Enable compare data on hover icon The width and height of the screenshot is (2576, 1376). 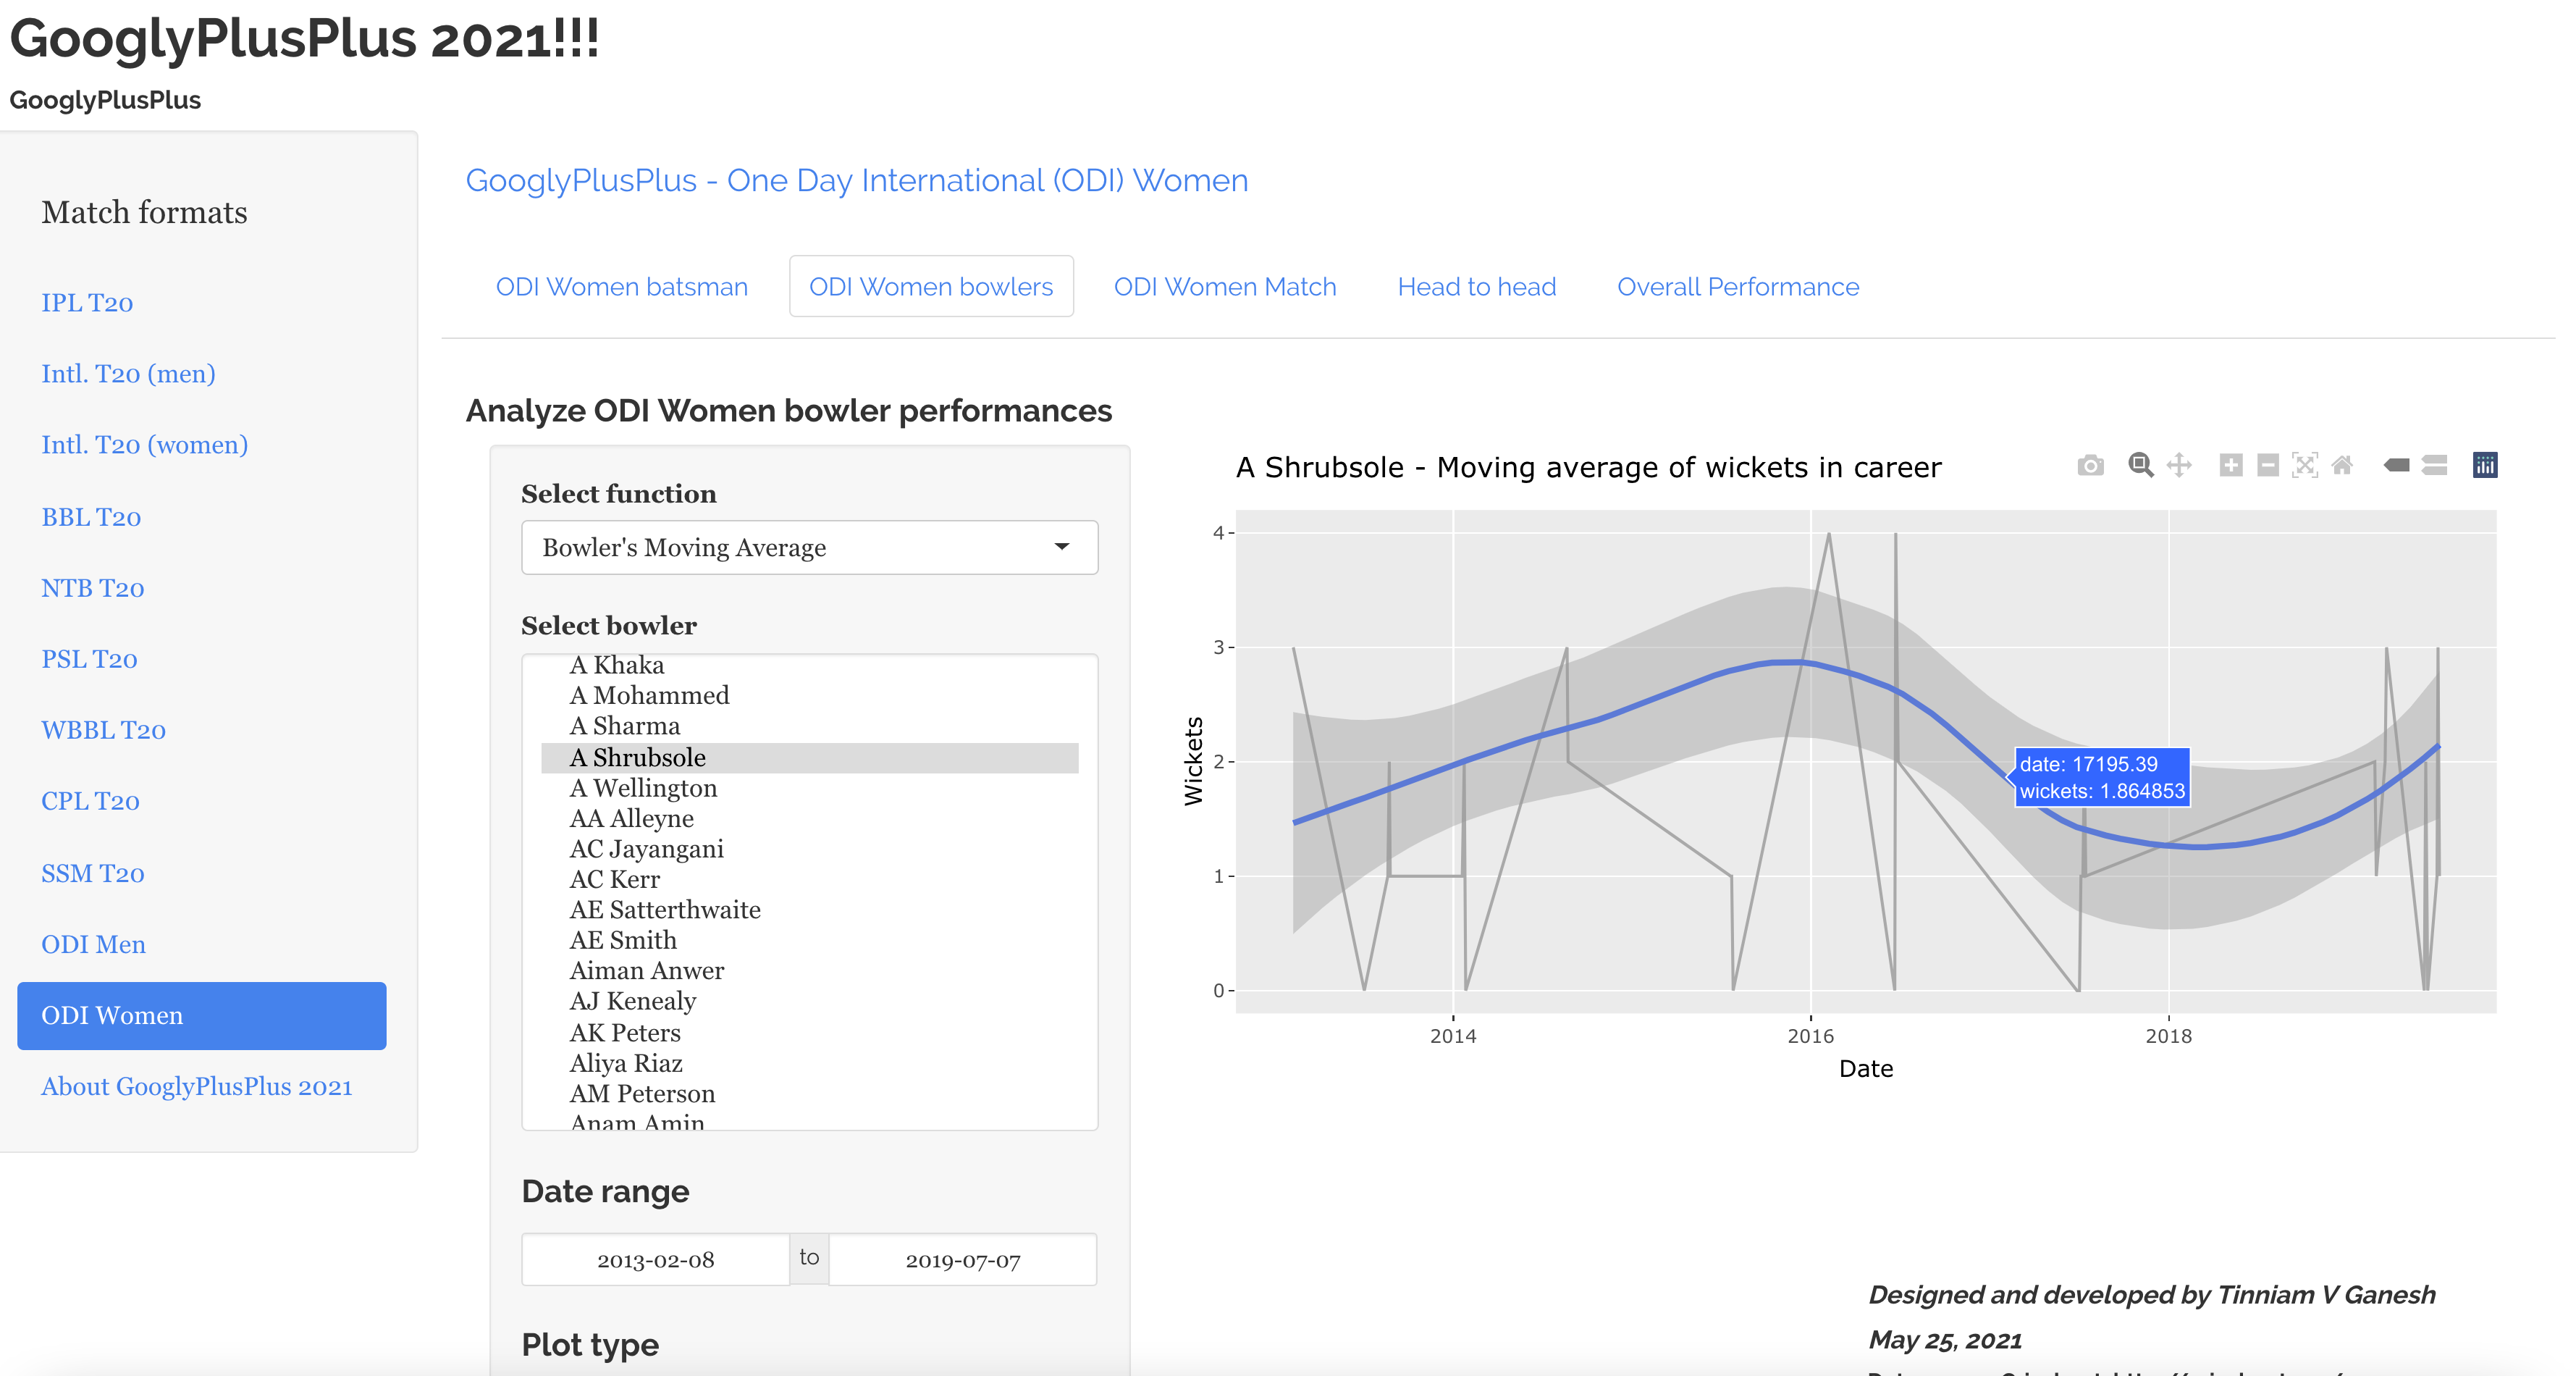coord(2435,466)
